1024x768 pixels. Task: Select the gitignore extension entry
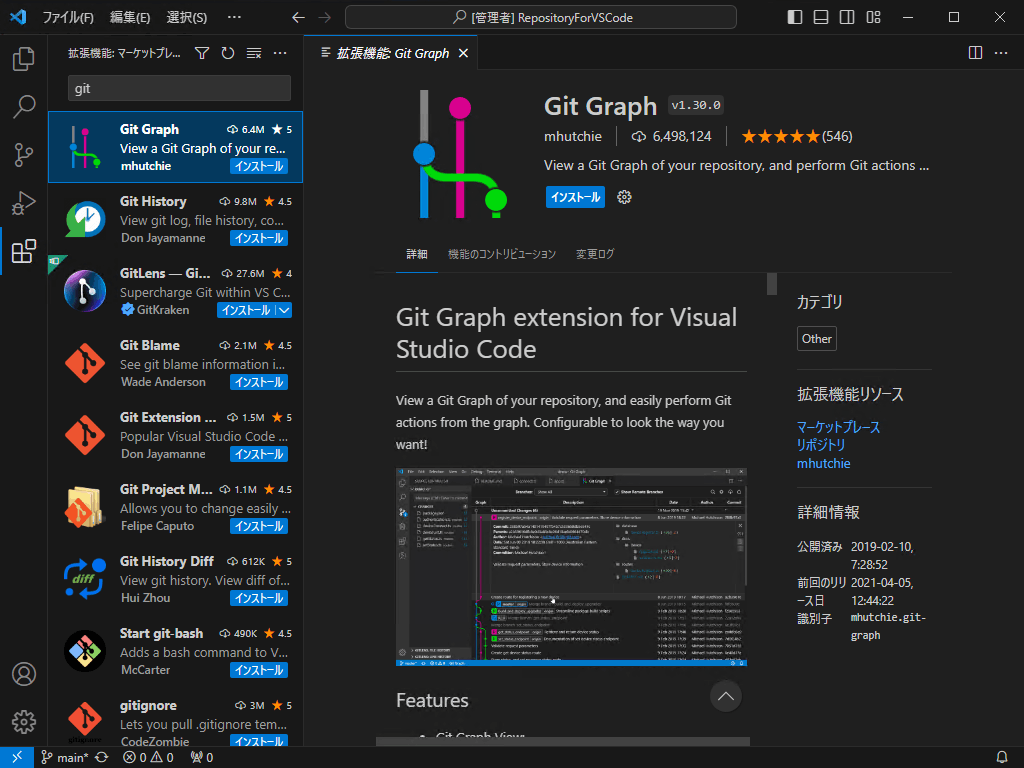[x=176, y=722]
